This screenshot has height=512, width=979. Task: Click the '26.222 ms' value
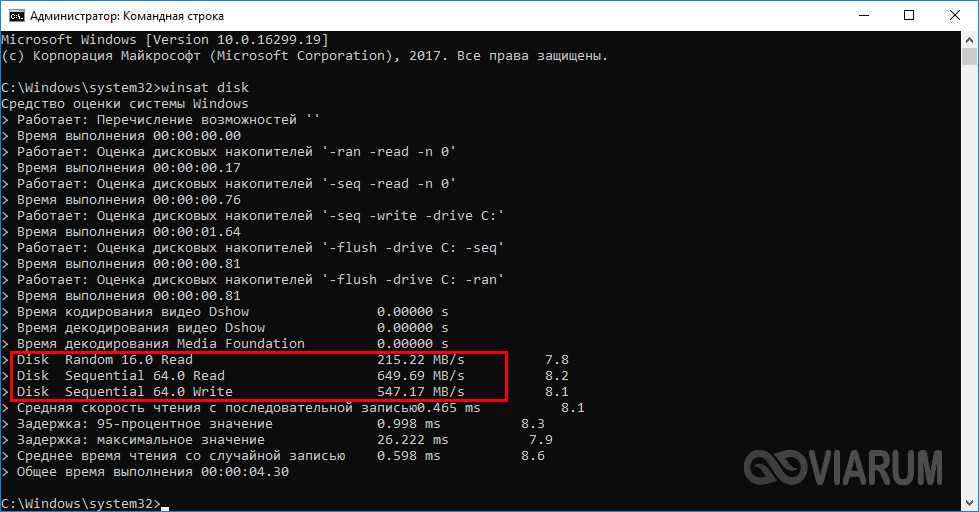point(413,440)
